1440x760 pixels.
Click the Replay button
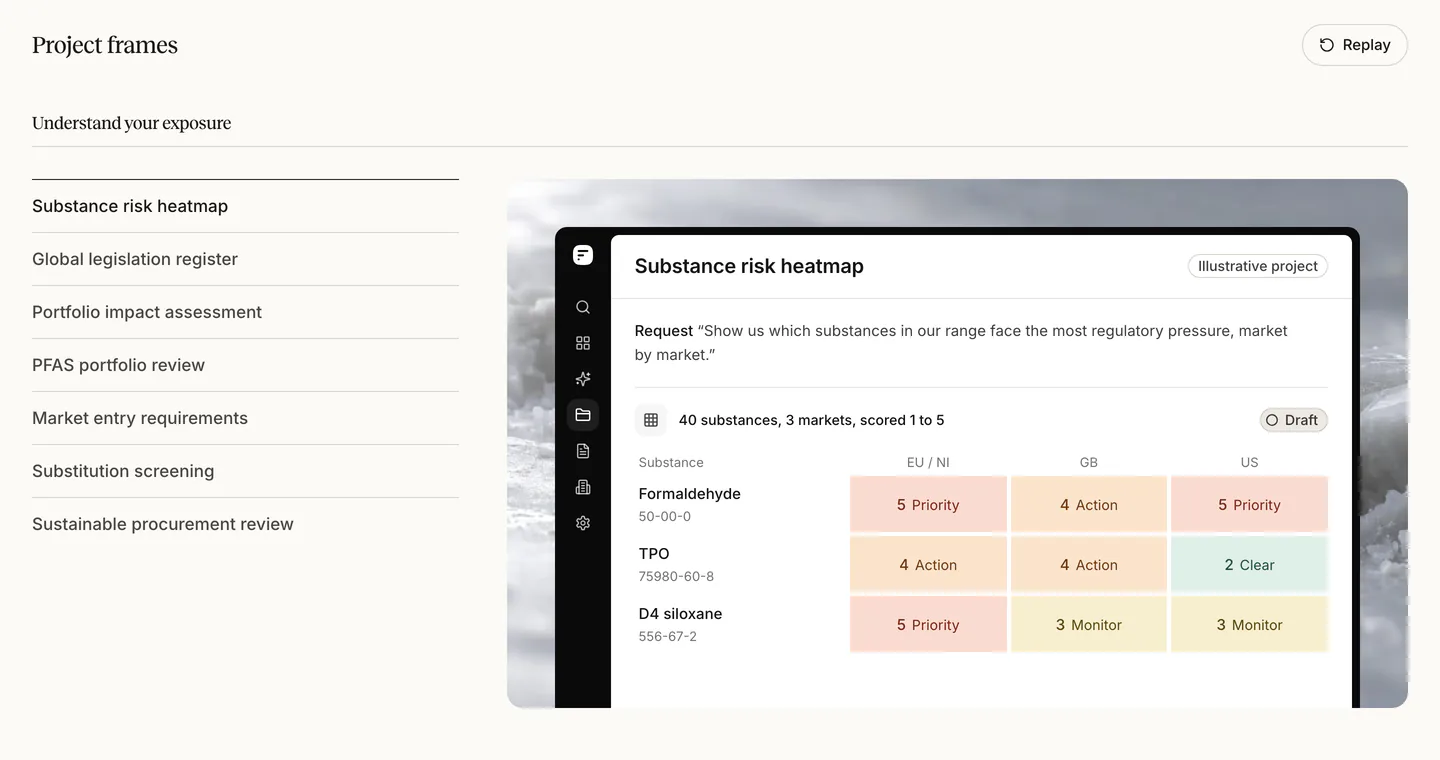coord(1355,45)
